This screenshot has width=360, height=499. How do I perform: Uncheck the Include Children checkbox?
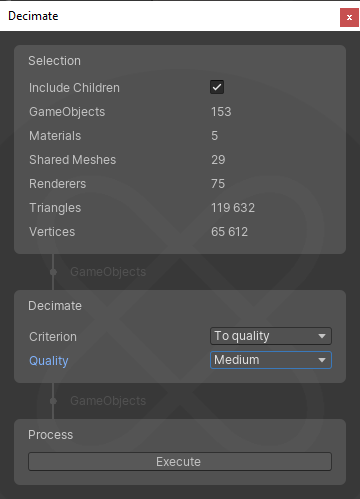coord(217,87)
